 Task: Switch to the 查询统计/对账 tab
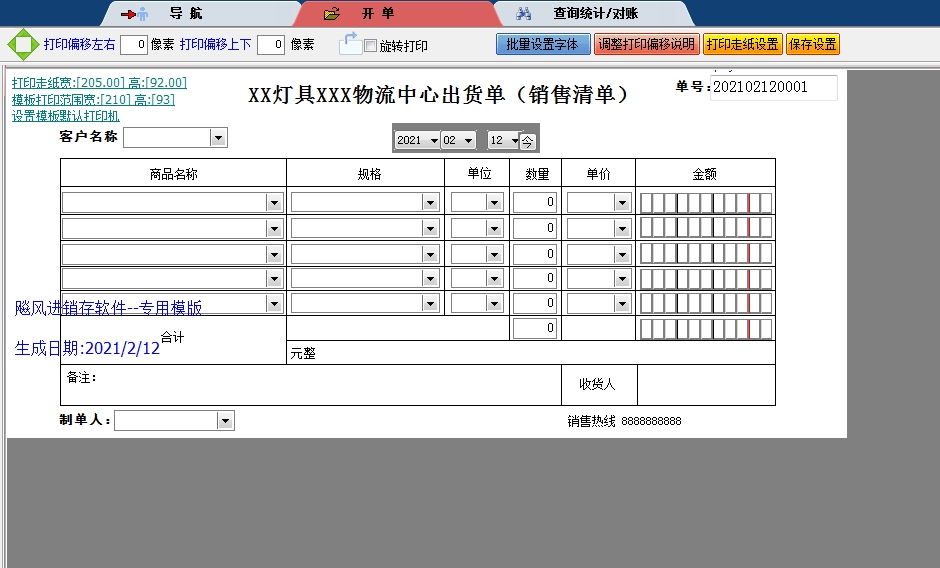(596, 14)
